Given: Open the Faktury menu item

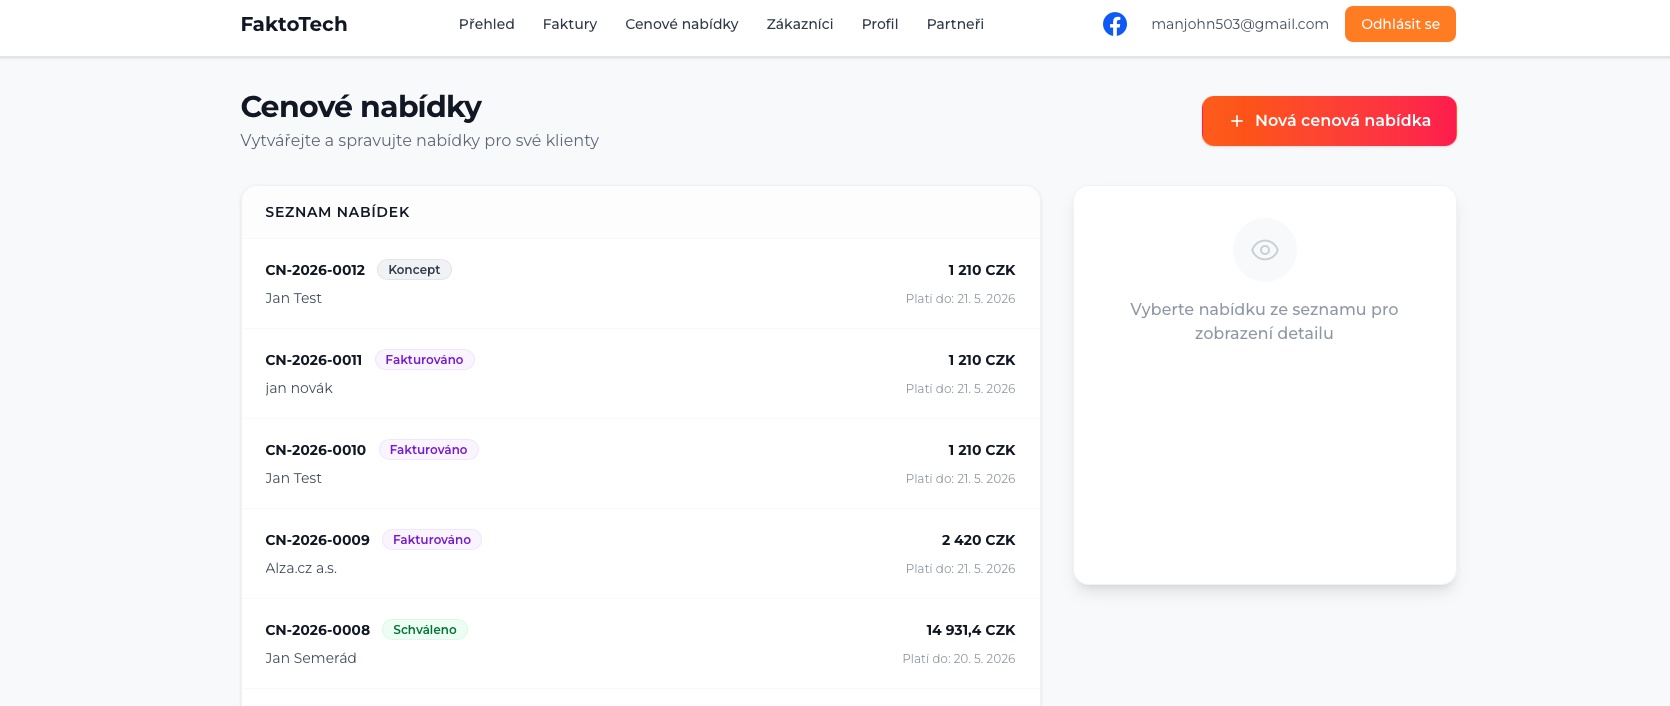Looking at the screenshot, I should pyautogui.click(x=570, y=24).
